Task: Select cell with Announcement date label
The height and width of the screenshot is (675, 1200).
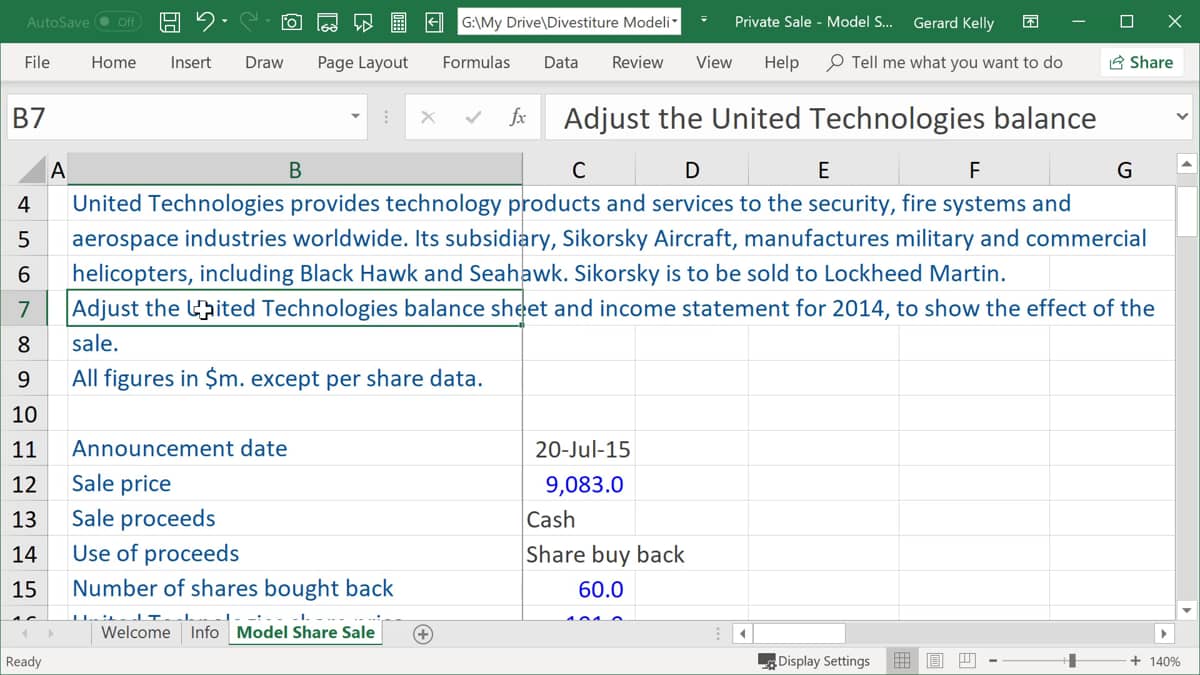Action: (295, 449)
